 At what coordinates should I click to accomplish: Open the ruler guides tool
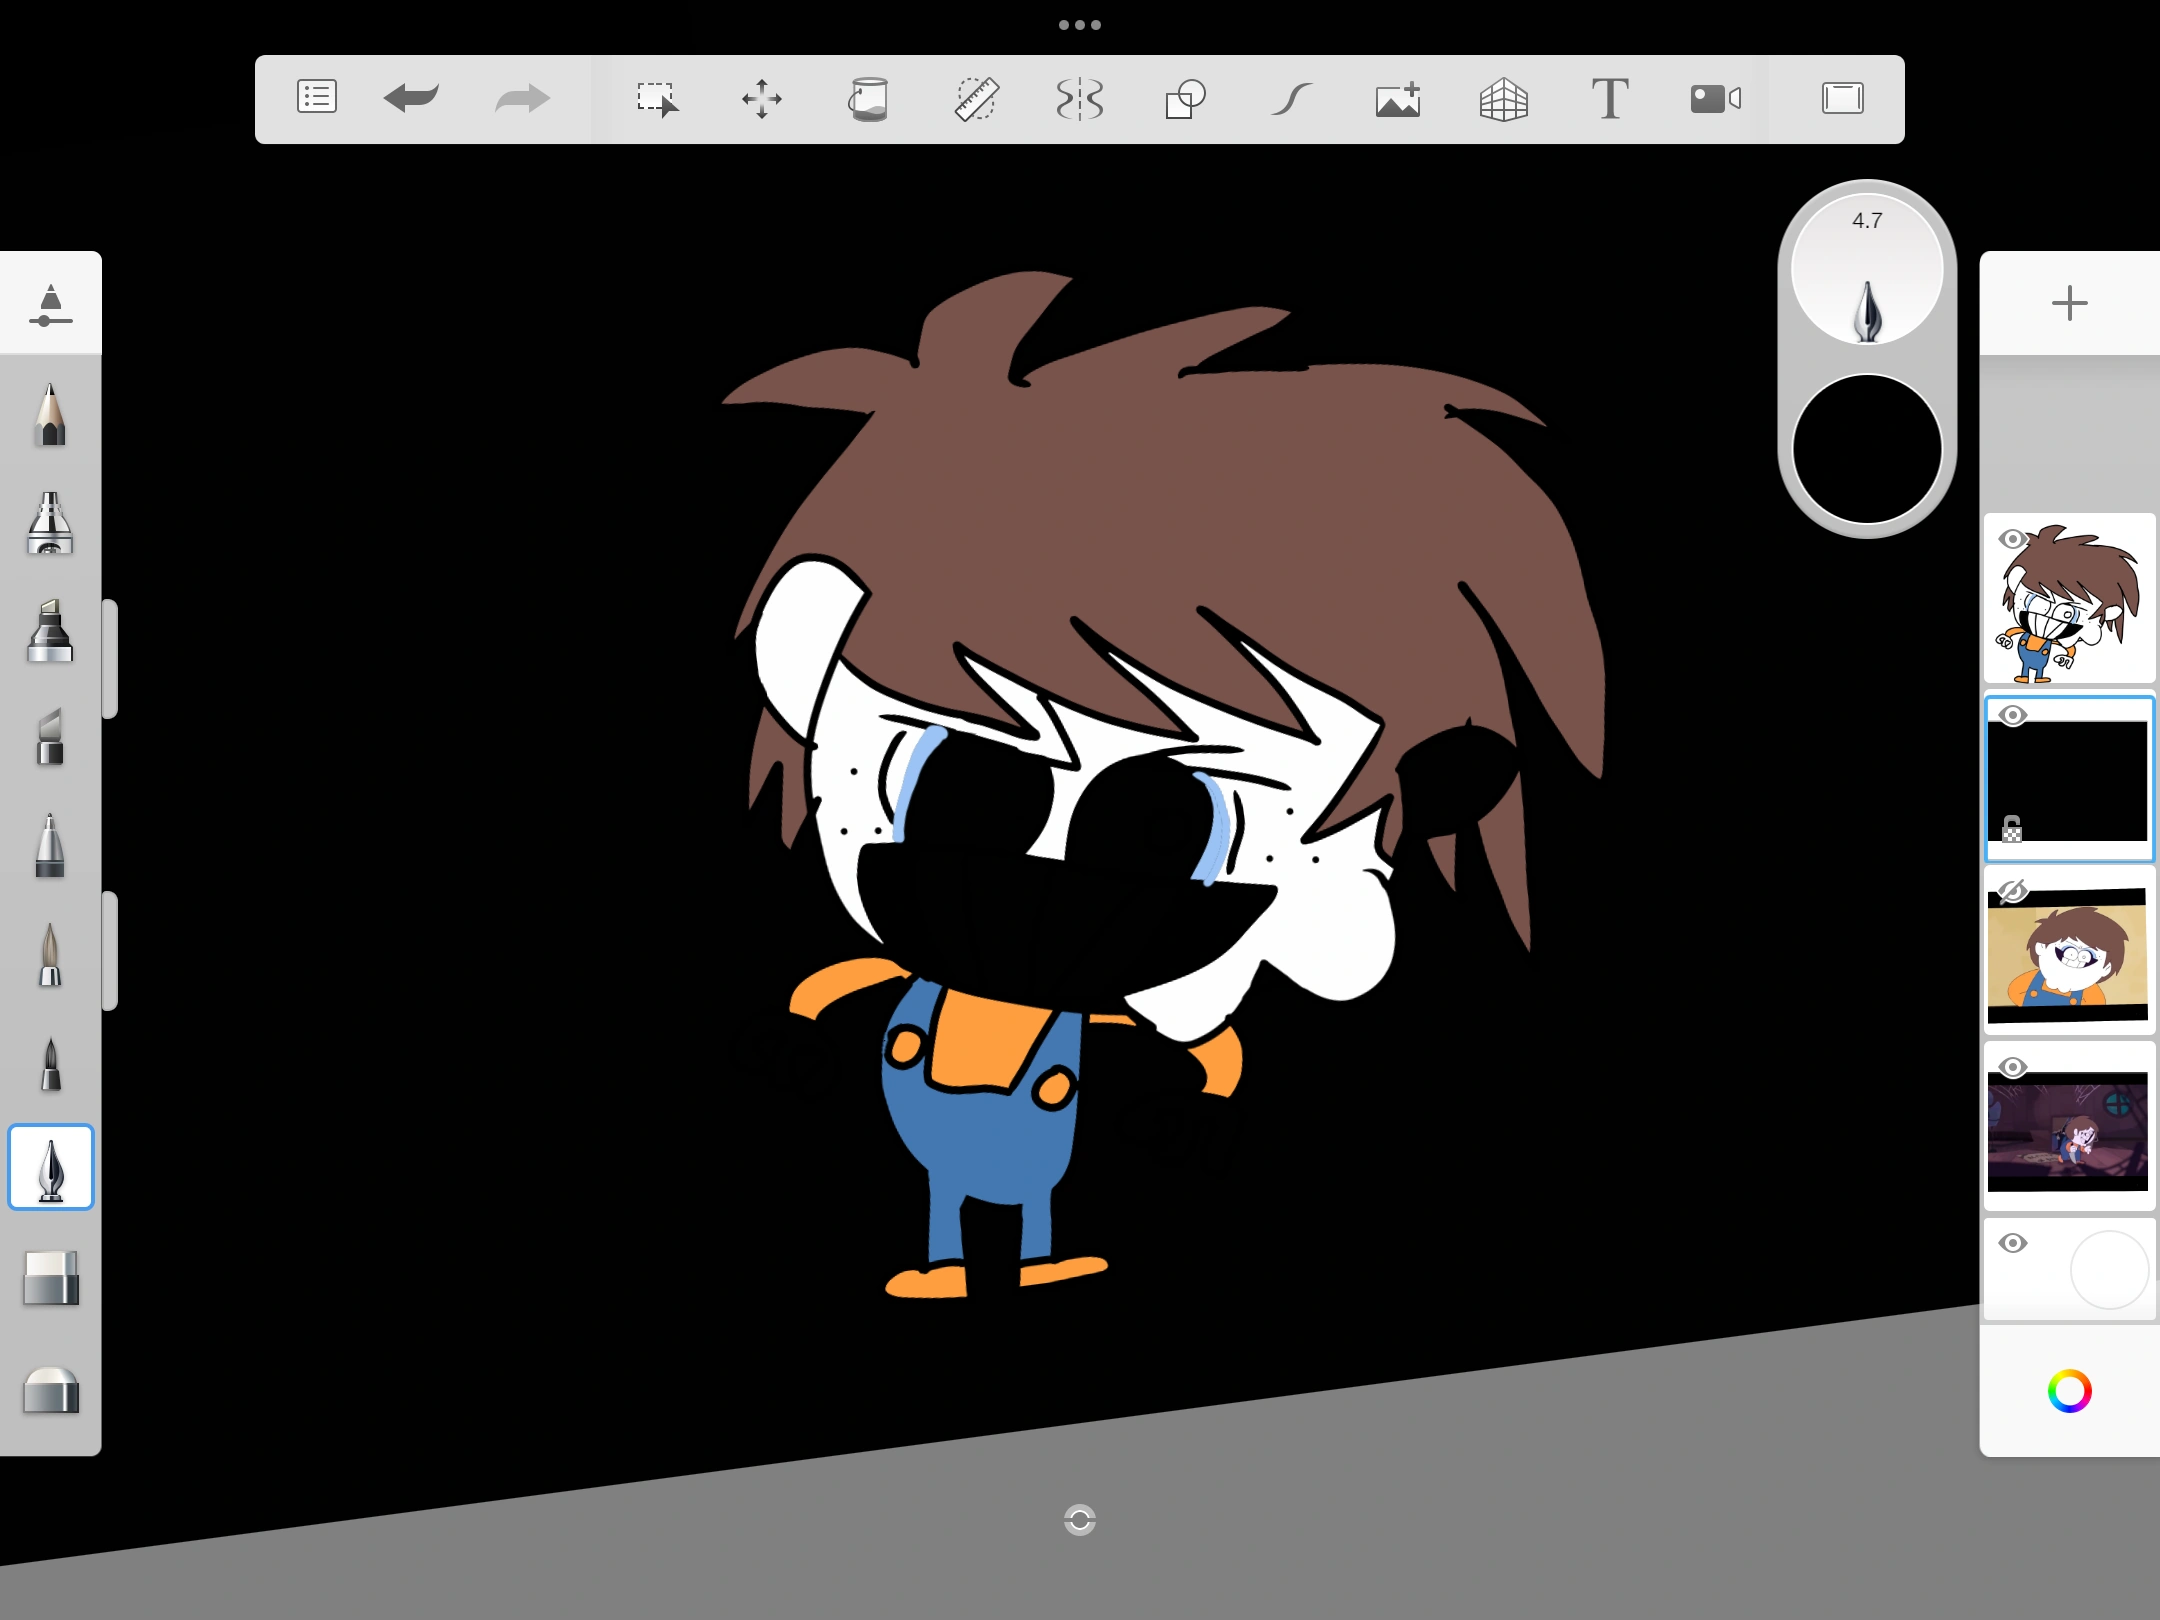click(975, 99)
